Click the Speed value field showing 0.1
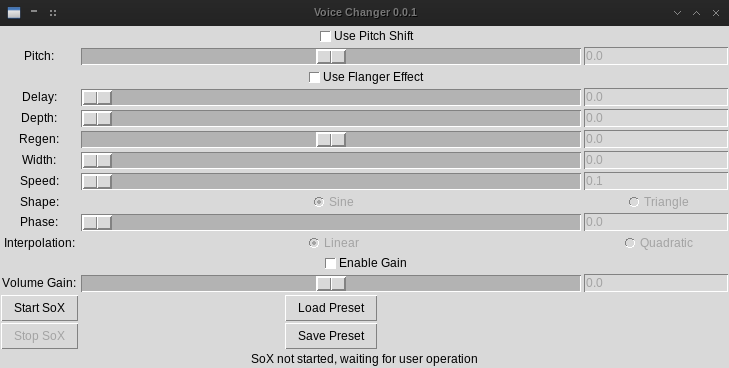Screen dimensions: 729x368 [x=656, y=181]
